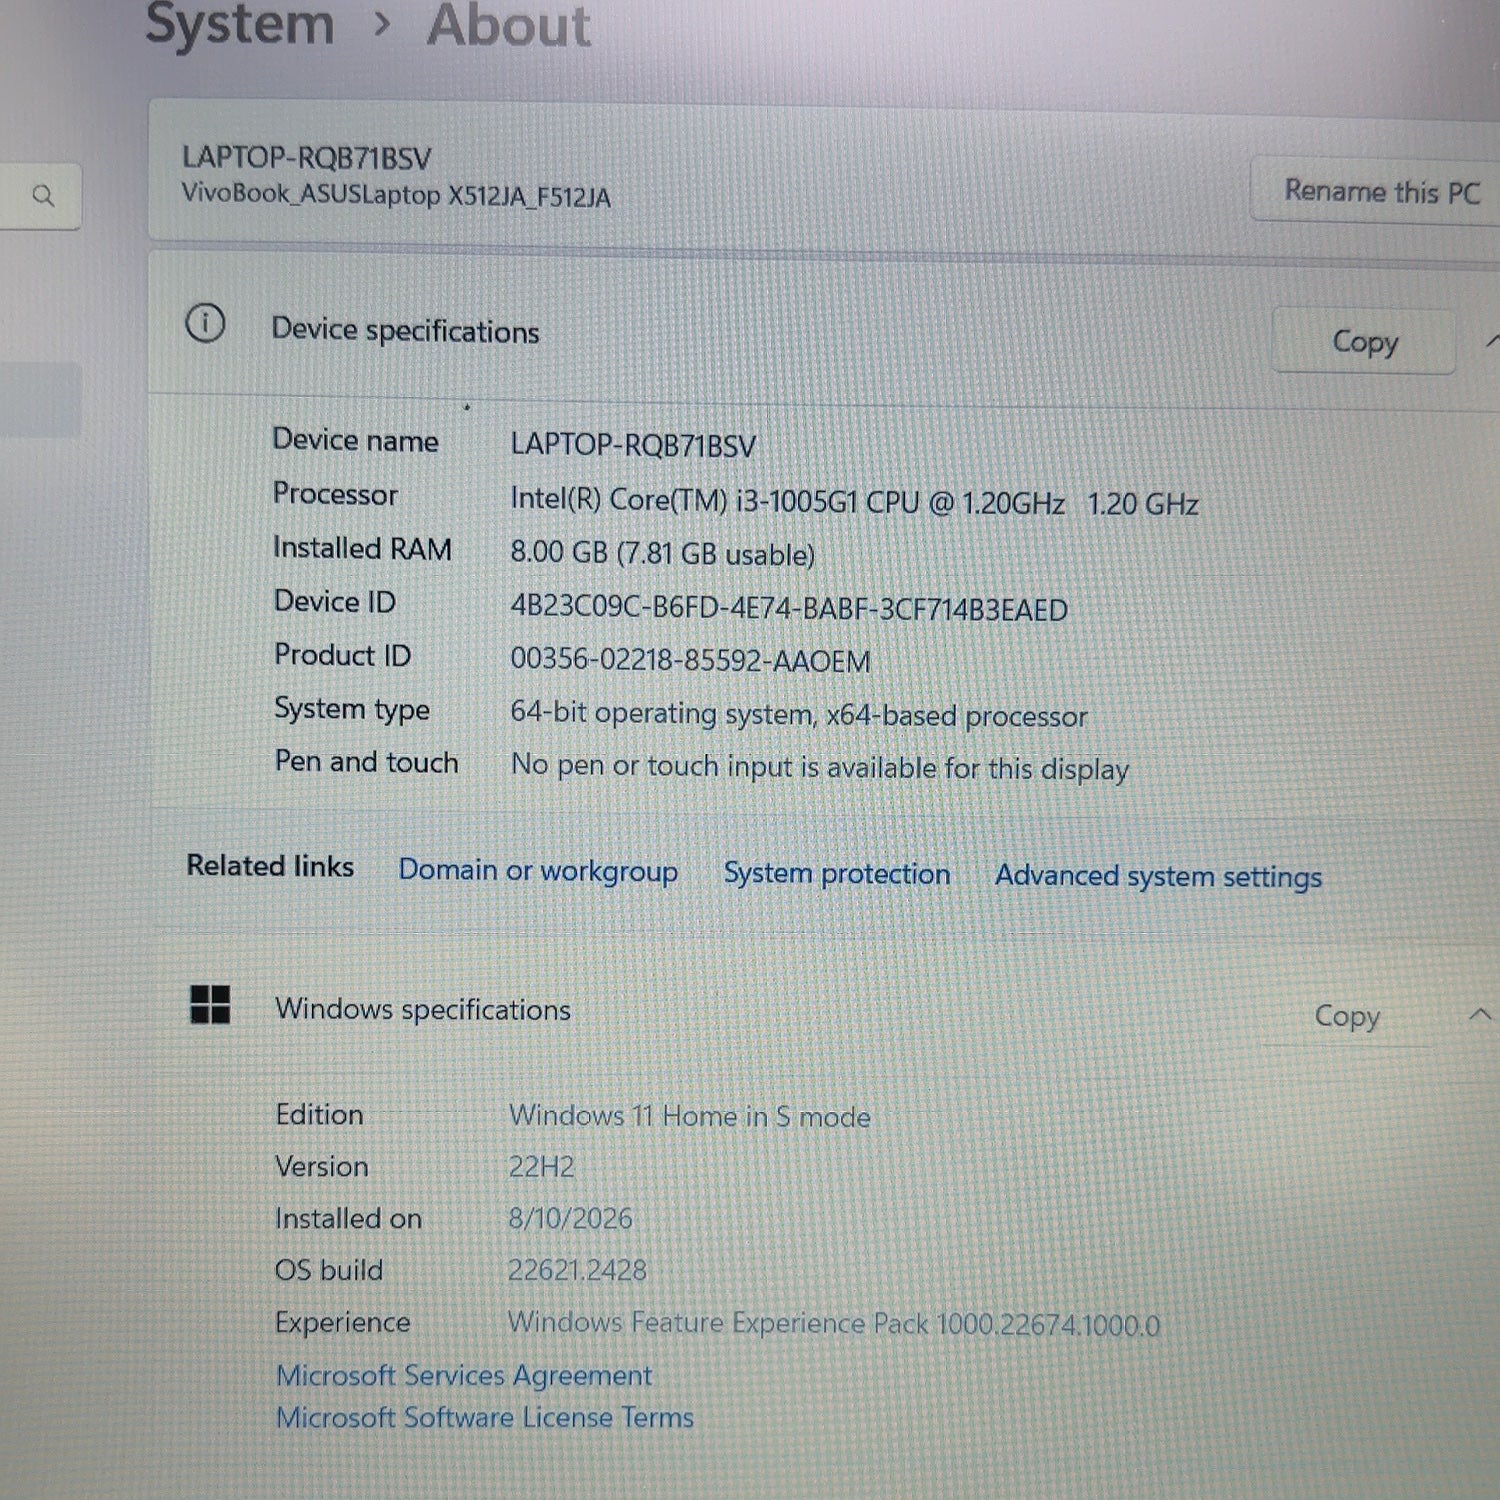Click the Device specifications header
The width and height of the screenshot is (1500, 1500).
point(405,330)
